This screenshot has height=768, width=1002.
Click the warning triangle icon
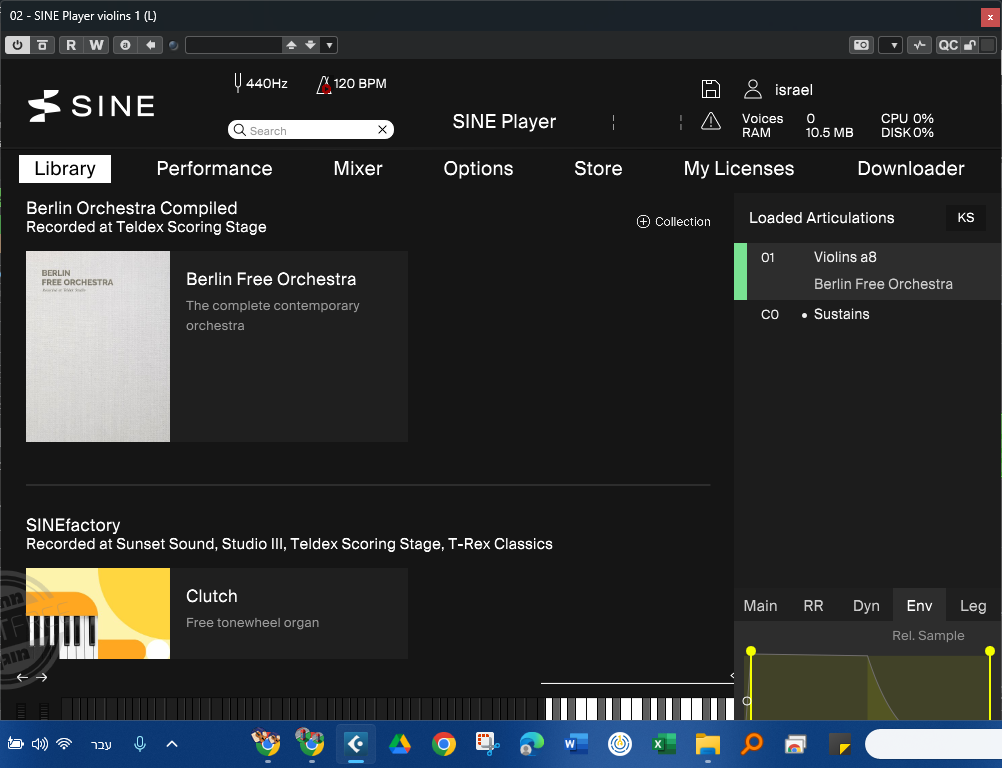(711, 121)
